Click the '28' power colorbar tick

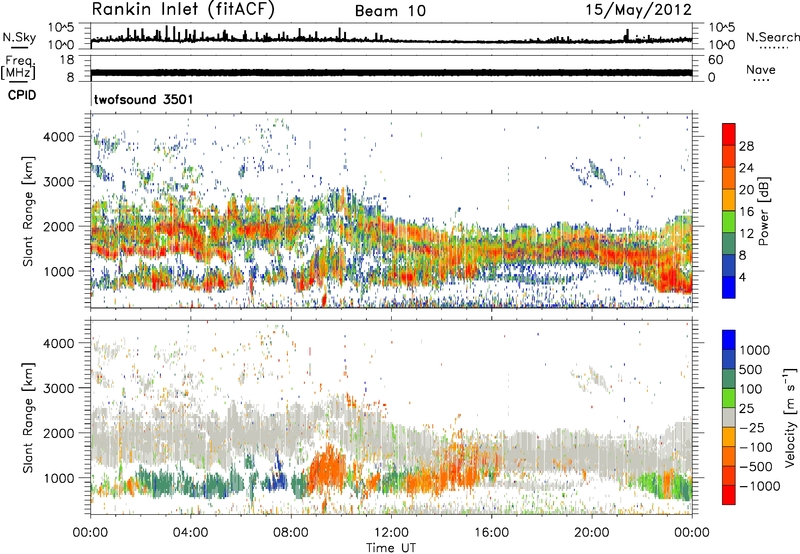tap(746, 146)
